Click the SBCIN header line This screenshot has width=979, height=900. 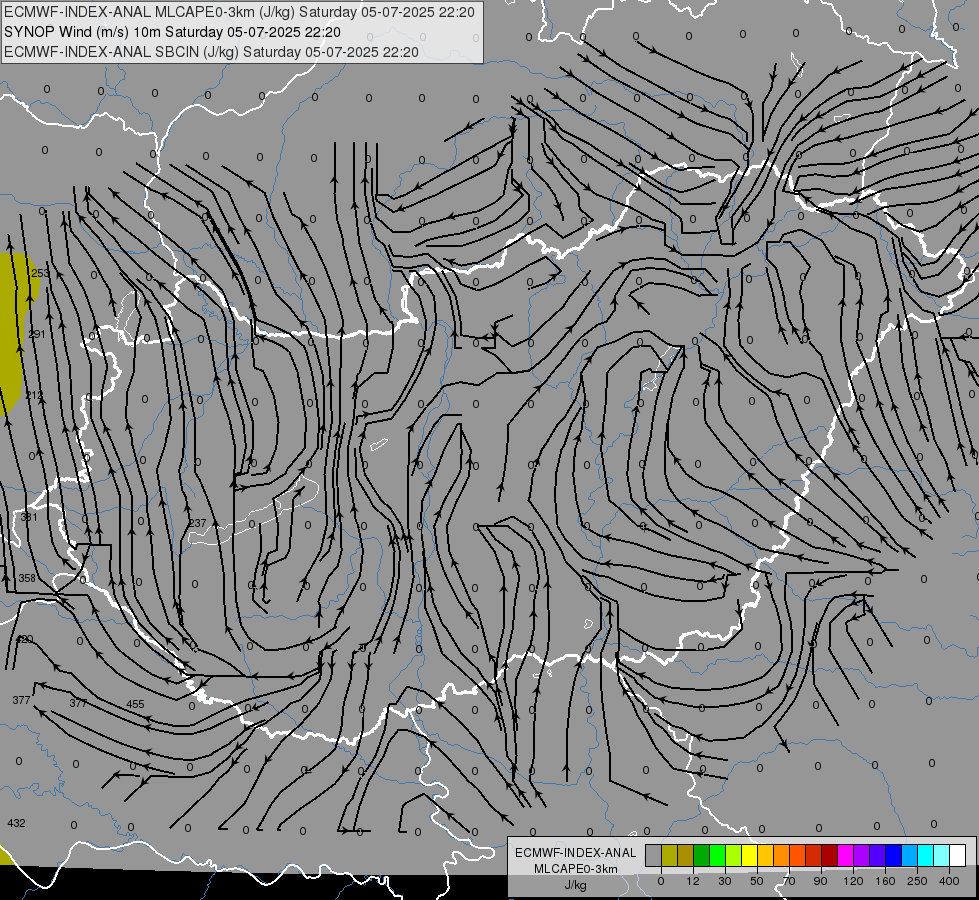tap(211, 52)
